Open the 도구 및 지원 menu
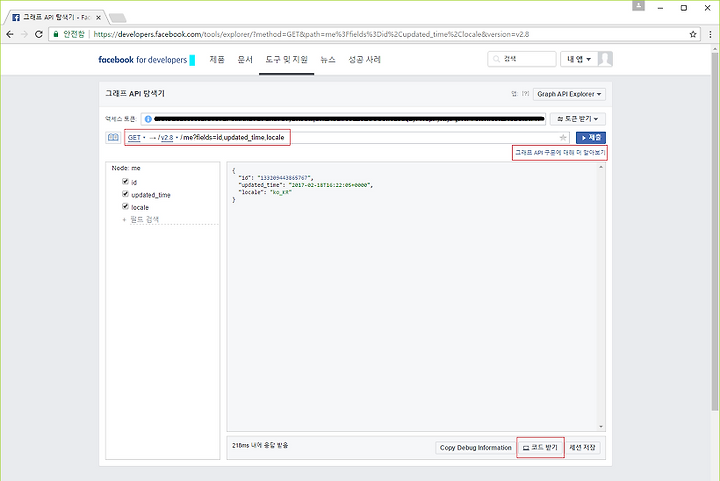The height and width of the screenshot is (481, 720). click(287, 59)
